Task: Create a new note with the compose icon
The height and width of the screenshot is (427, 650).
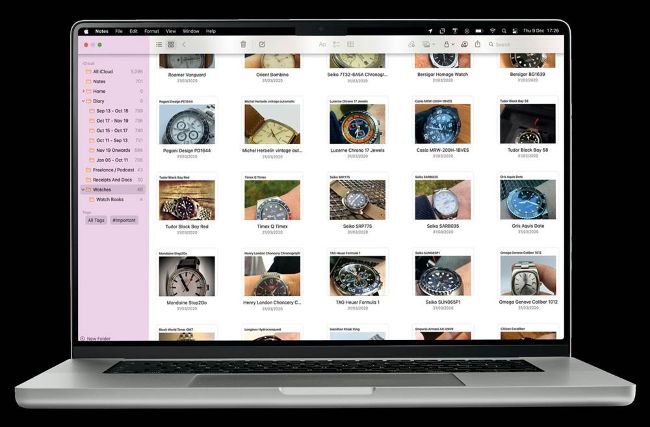Action: tap(262, 44)
